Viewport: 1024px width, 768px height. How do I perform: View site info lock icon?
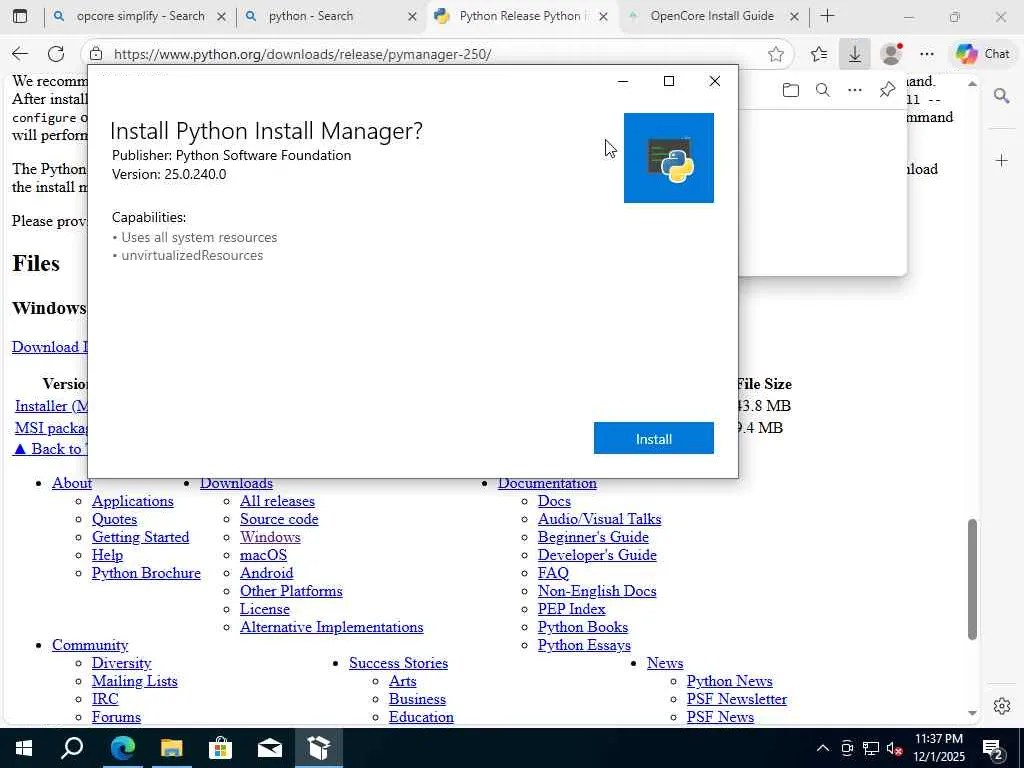coord(96,54)
